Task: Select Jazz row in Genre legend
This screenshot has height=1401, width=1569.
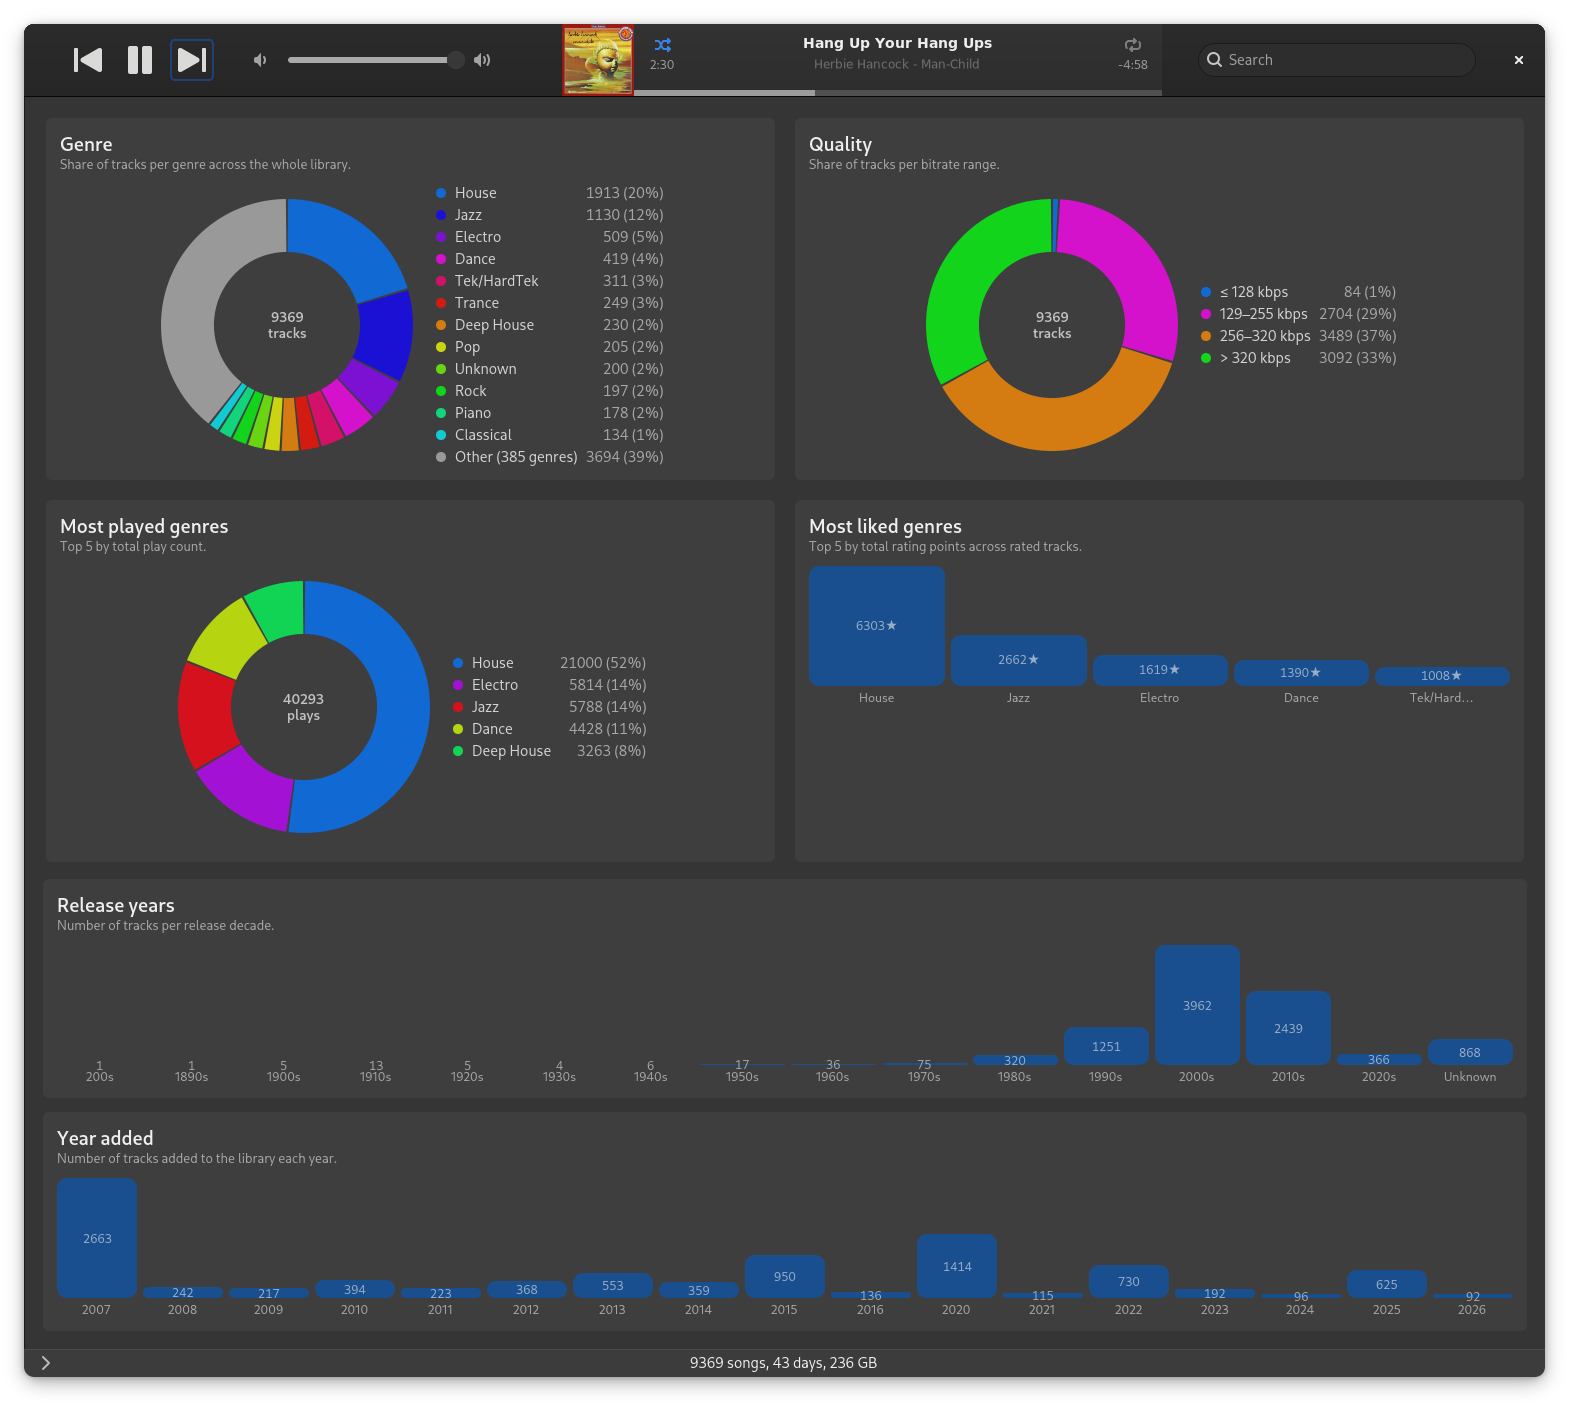Action: click(550, 215)
